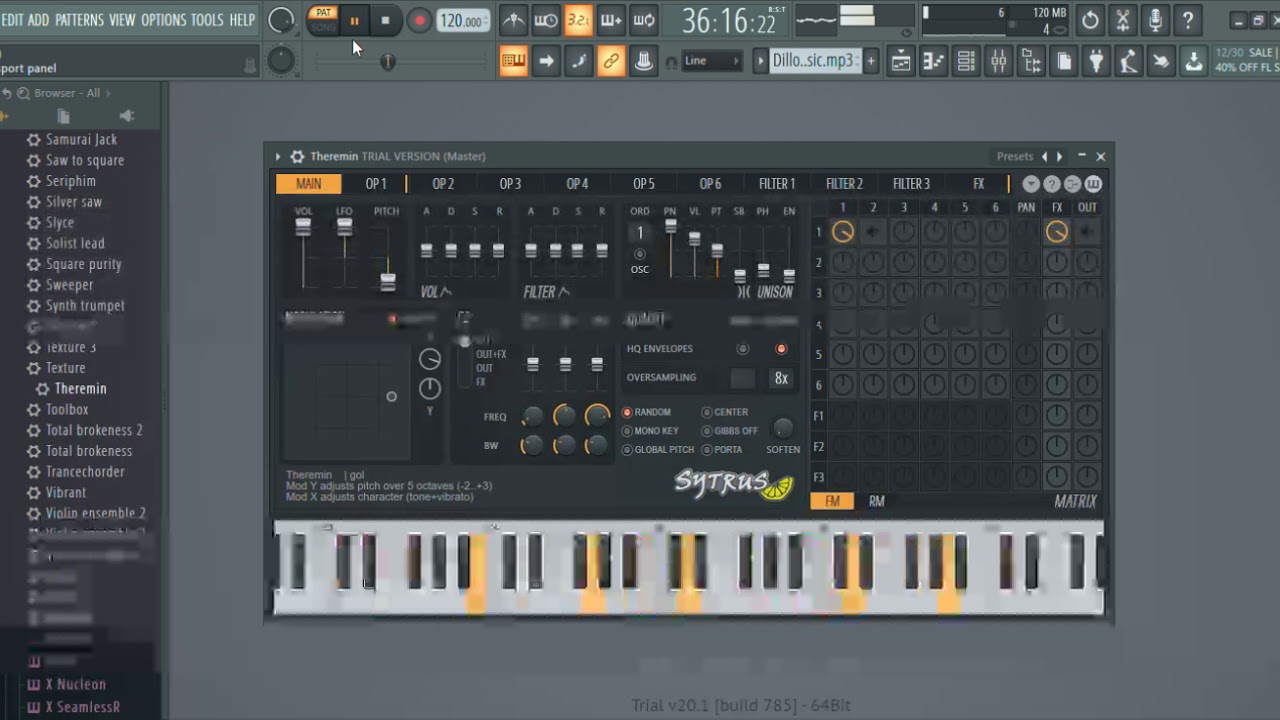Screen dimensions: 1280x720
Task: Toggle PAT/SONG mode switch
Action: [x=323, y=20]
